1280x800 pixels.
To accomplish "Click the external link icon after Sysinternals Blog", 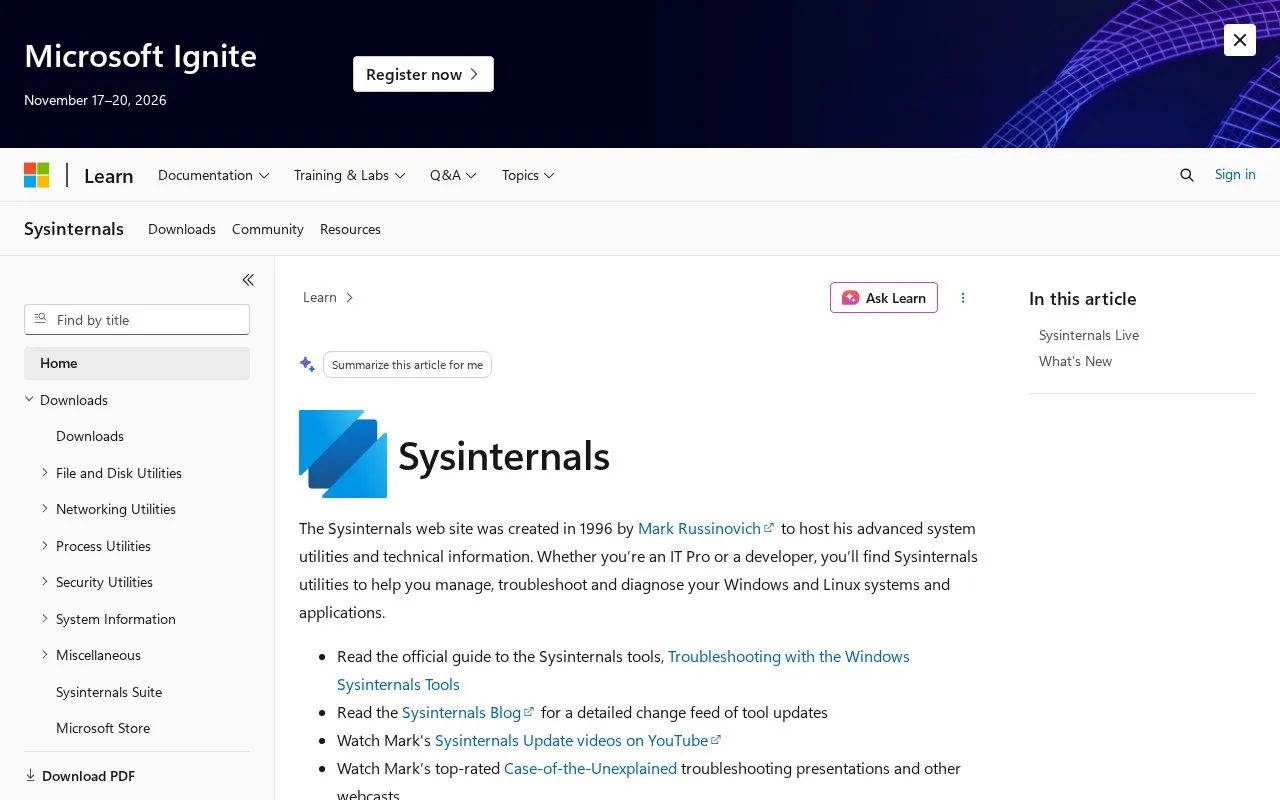I will coord(529,712).
